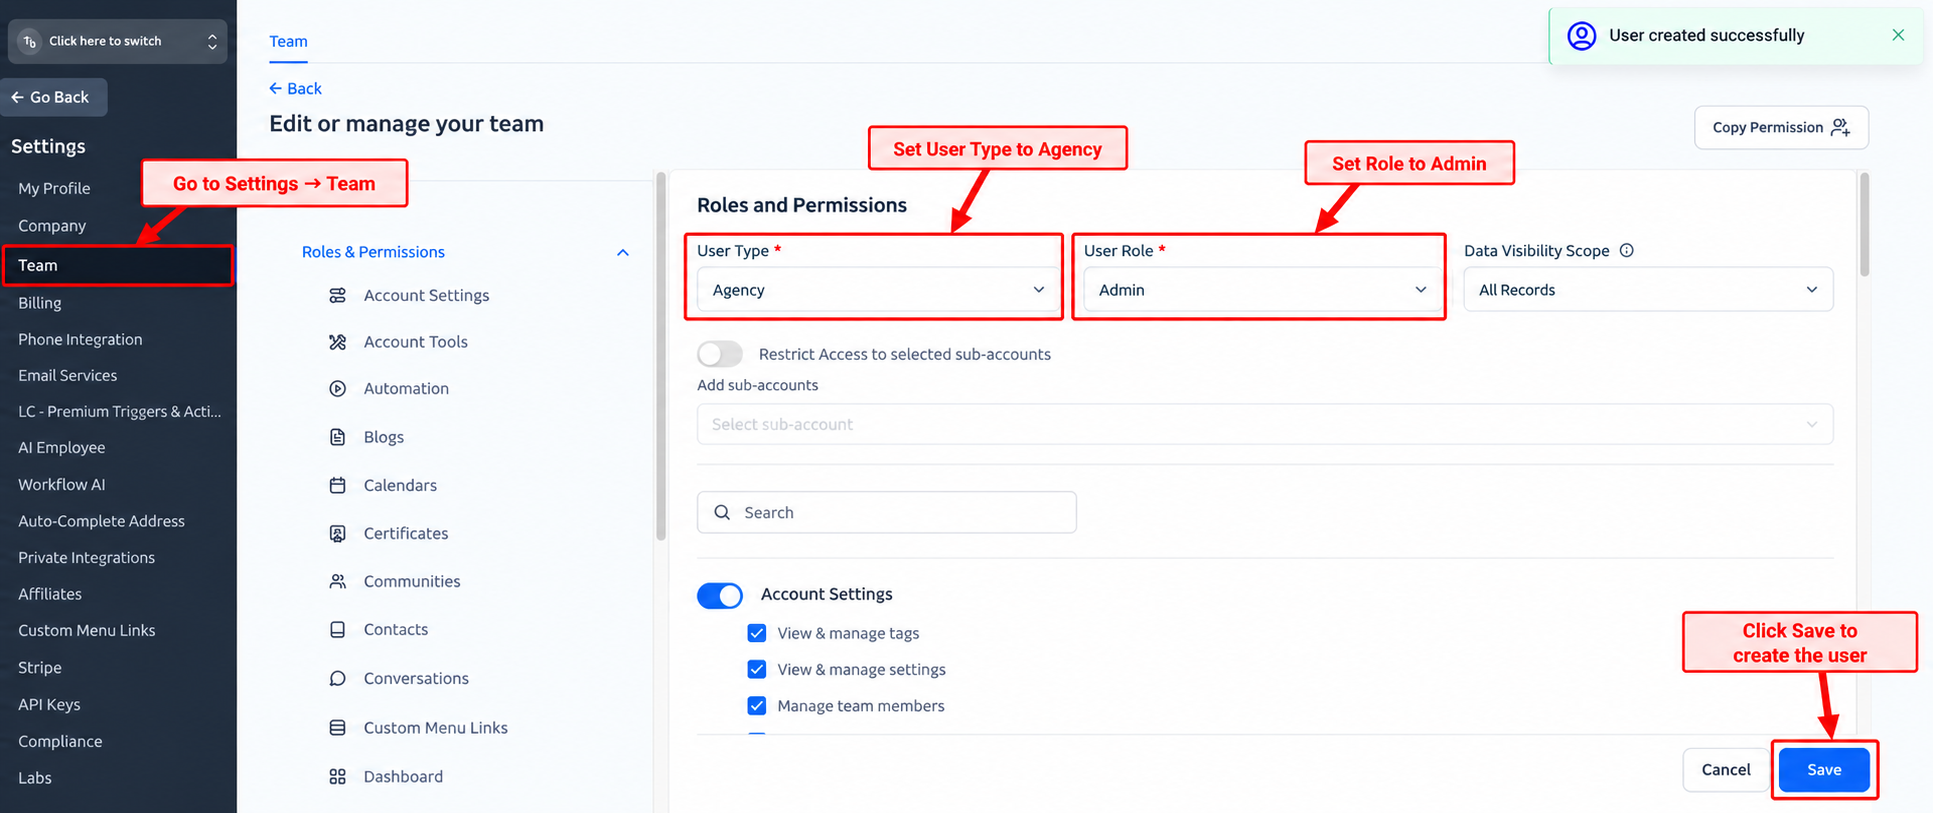
Task: Select Team in Settings sidebar
Action: pyautogui.click(x=118, y=265)
